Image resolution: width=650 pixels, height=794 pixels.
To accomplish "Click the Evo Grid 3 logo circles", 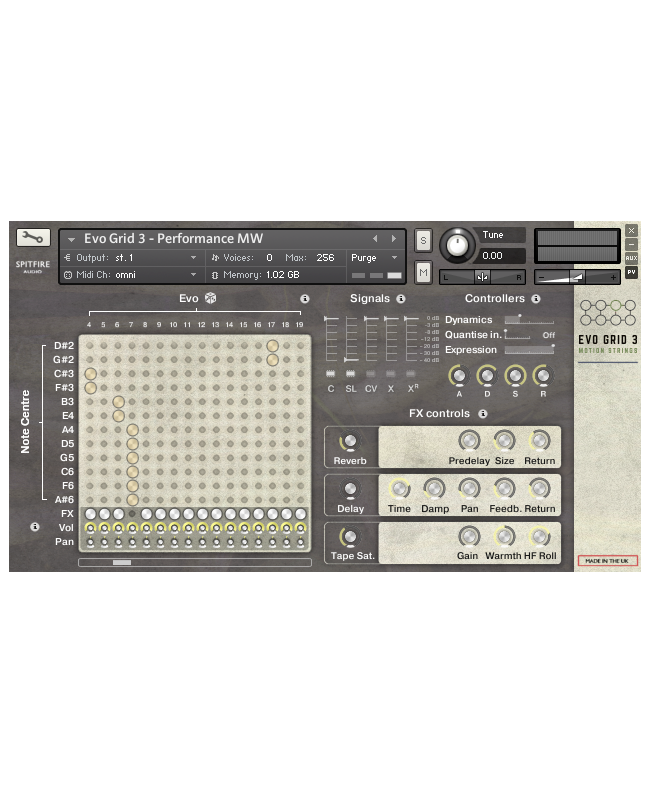I will pyautogui.click(x=607, y=312).
